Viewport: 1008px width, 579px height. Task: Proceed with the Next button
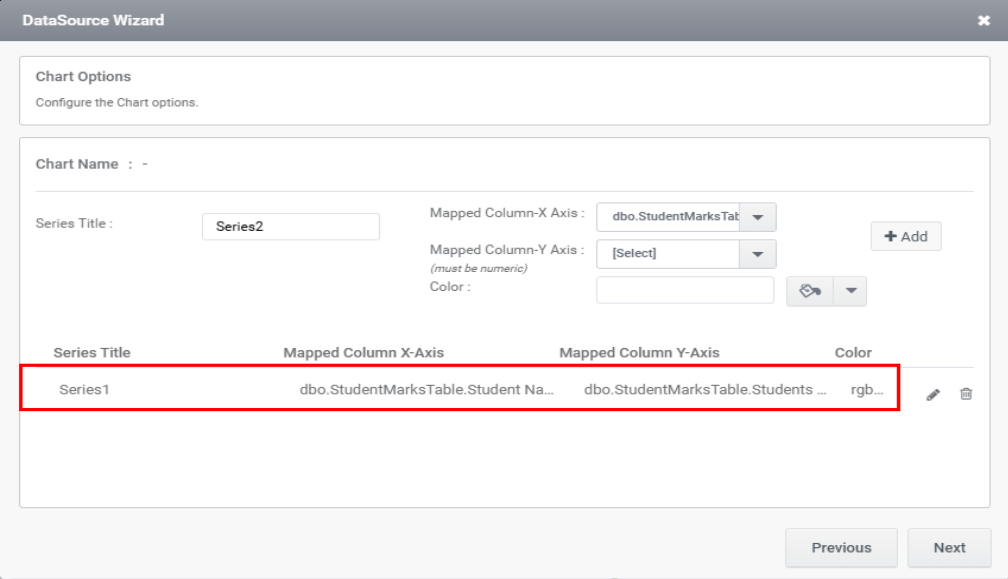[x=949, y=548]
